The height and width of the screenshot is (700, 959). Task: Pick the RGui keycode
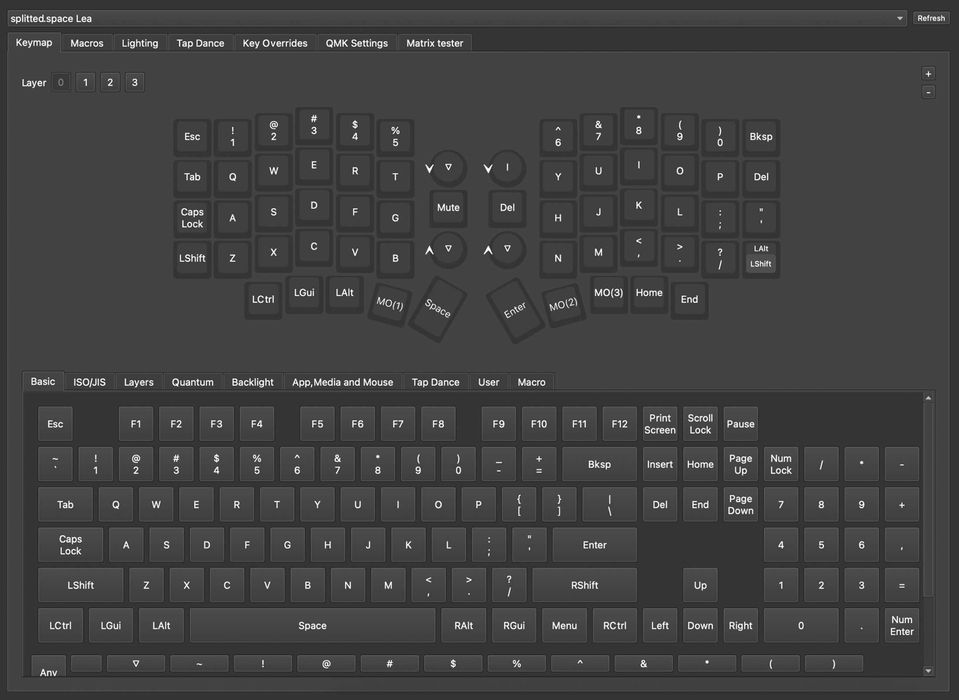click(514, 625)
